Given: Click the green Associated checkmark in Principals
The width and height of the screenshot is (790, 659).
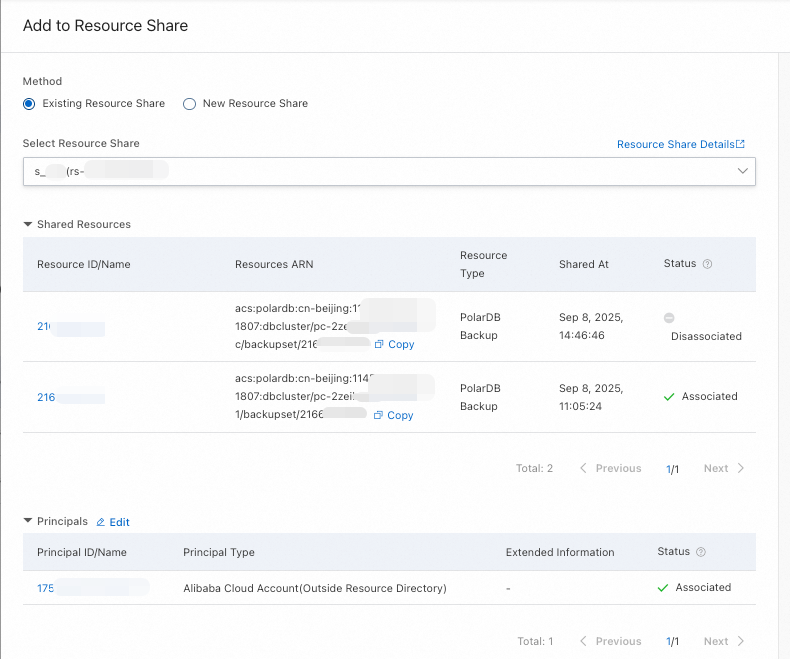Looking at the screenshot, I should point(663,588).
